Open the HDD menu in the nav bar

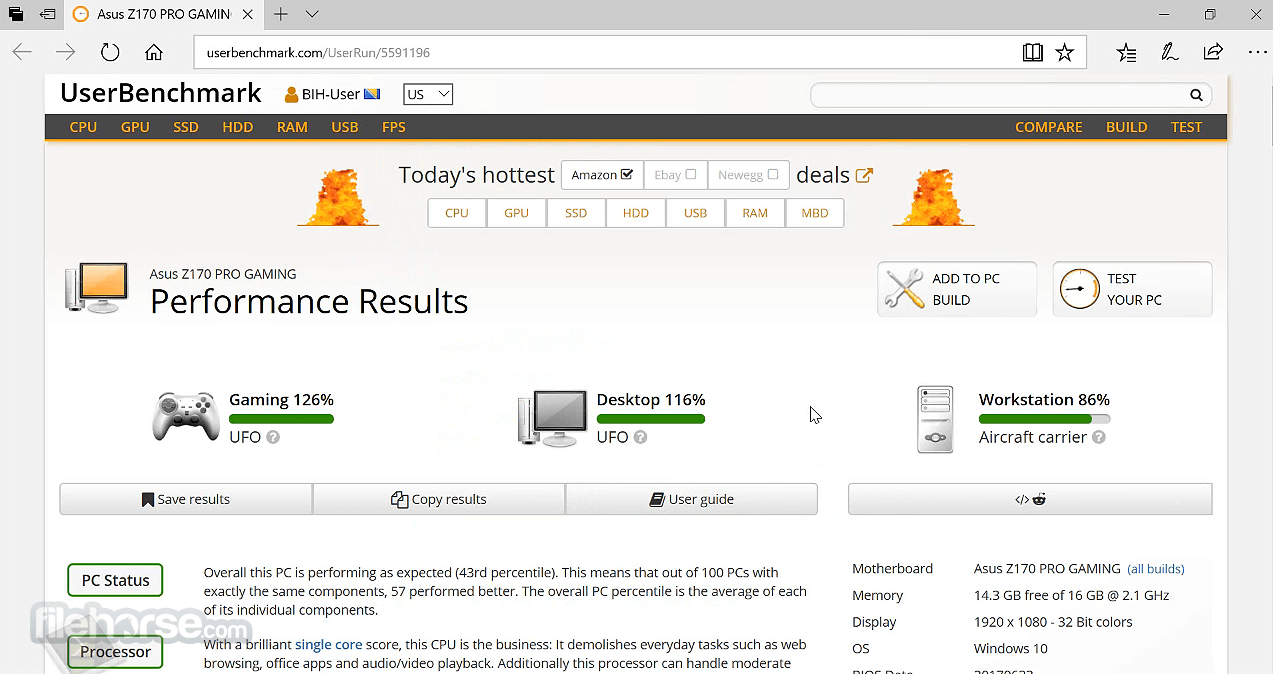(x=237, y=127)
